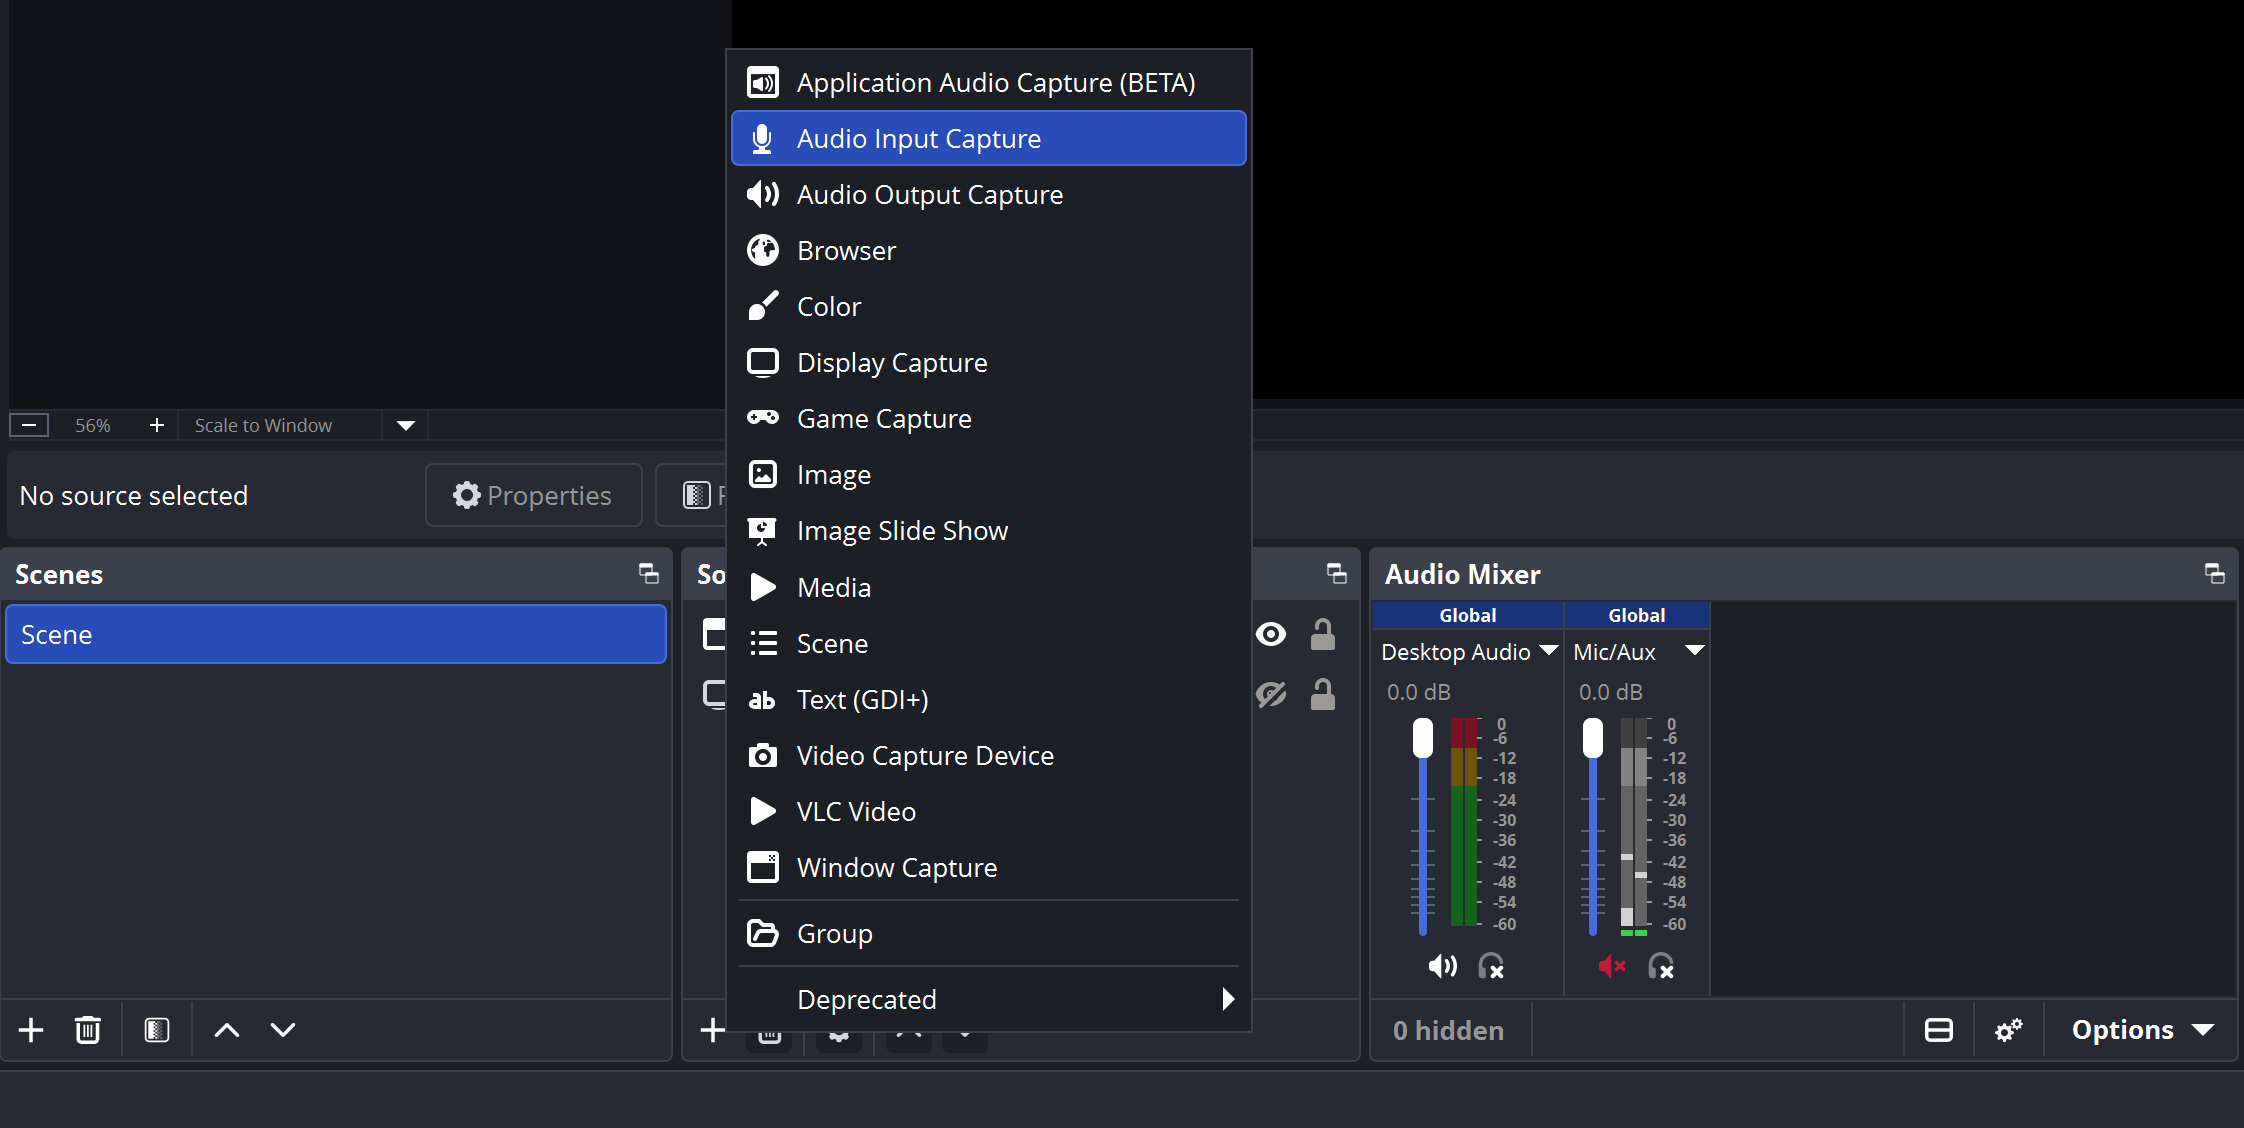Choose the Image source option
Viewport: 2244px width, 1128px height.
click(x=988, y=474)
